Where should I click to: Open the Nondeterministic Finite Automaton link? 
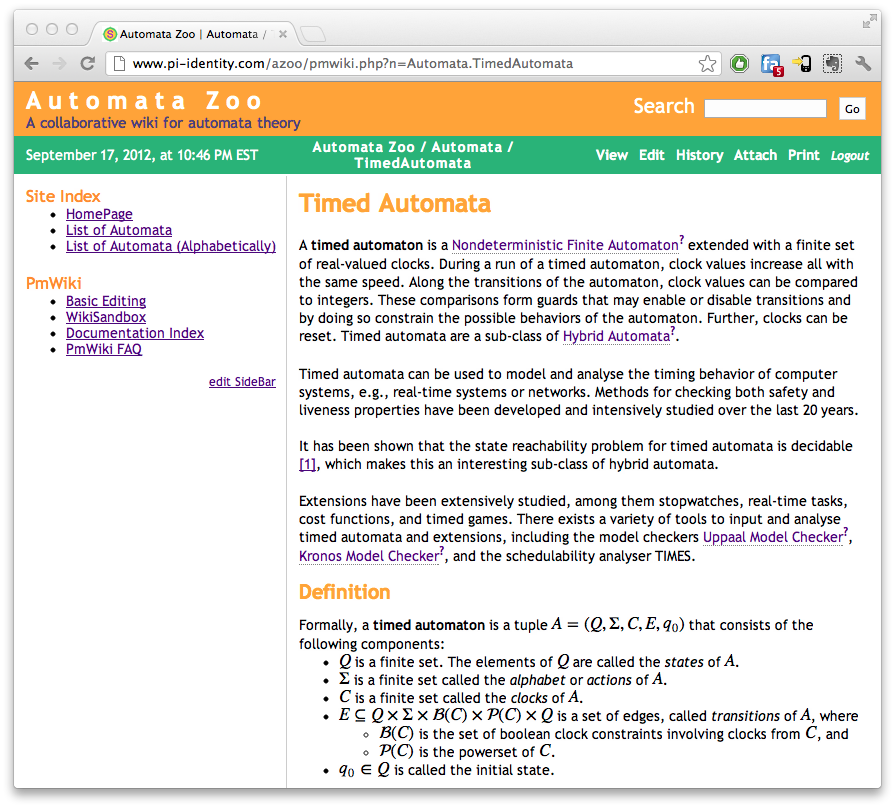click(565, 245)
